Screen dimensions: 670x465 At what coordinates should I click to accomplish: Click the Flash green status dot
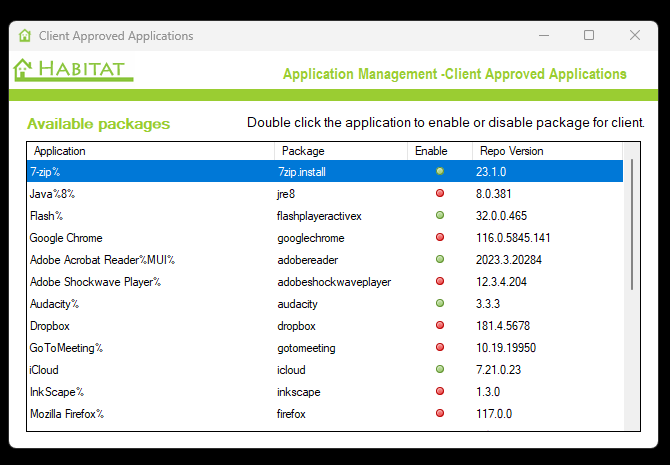click(439, 215)
